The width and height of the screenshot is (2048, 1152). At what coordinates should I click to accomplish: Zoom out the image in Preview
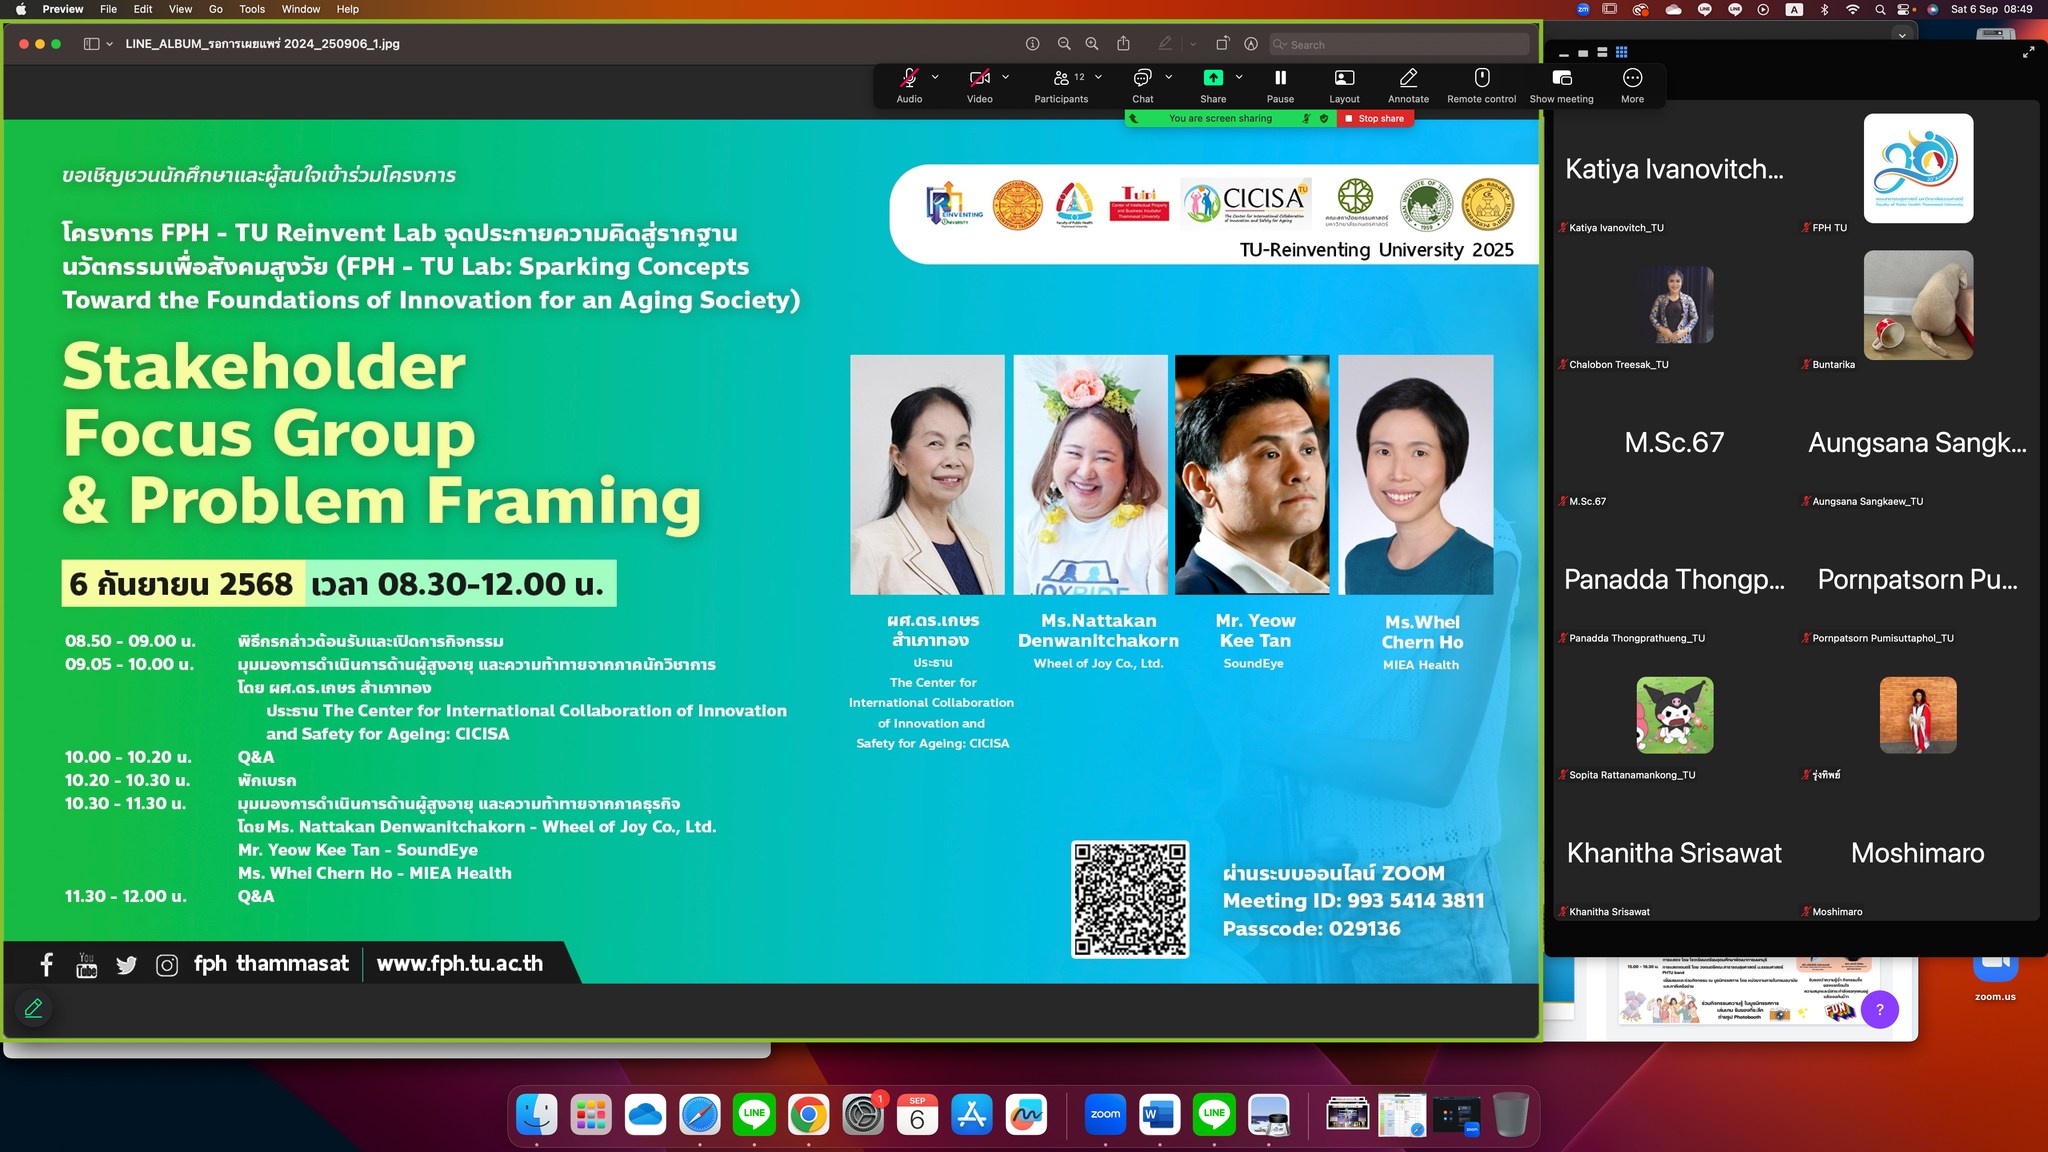(x=1064, y=44)
